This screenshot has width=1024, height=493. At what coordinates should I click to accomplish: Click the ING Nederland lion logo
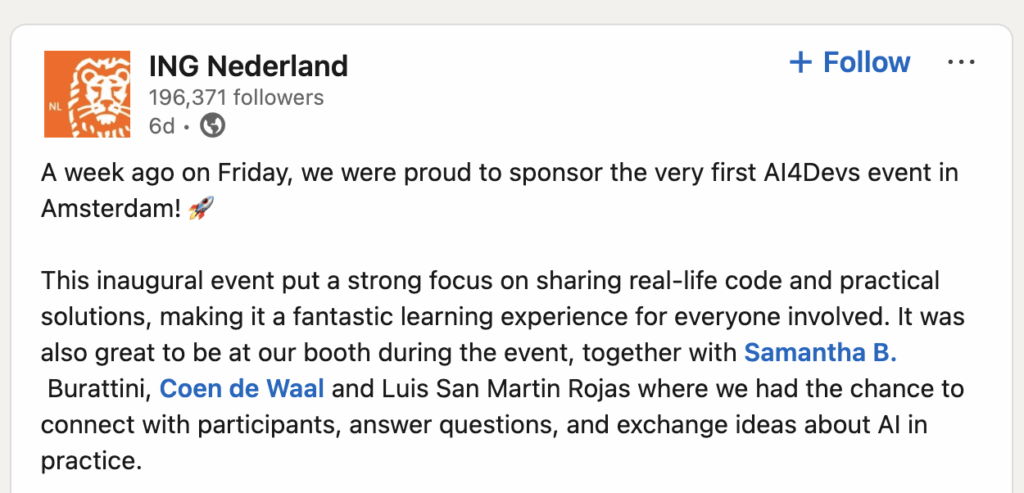(87, 93)
